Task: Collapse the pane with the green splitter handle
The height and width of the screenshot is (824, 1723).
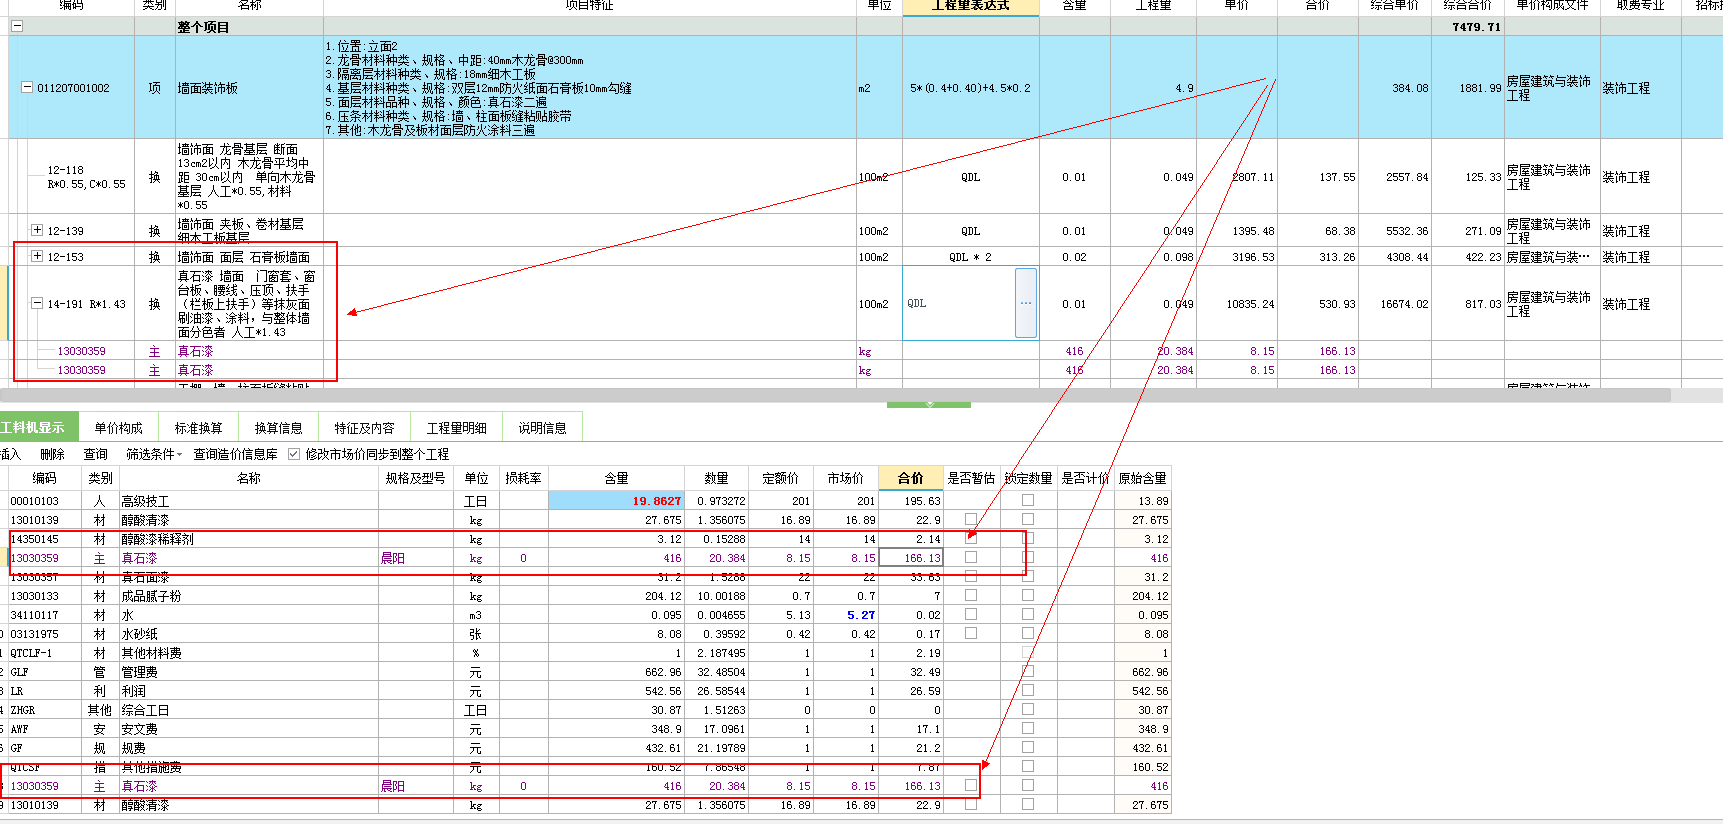Action: 929,404
